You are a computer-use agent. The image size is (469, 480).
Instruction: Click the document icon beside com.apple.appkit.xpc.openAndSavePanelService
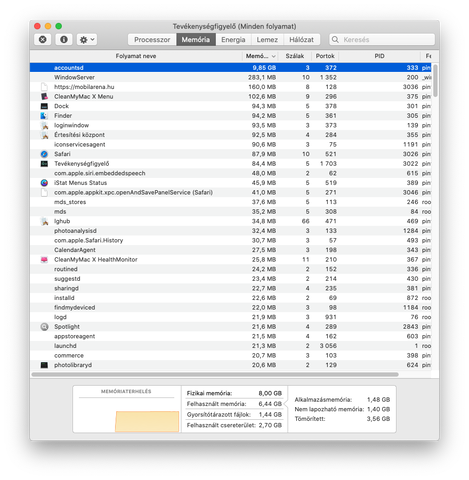click(44, 193)
